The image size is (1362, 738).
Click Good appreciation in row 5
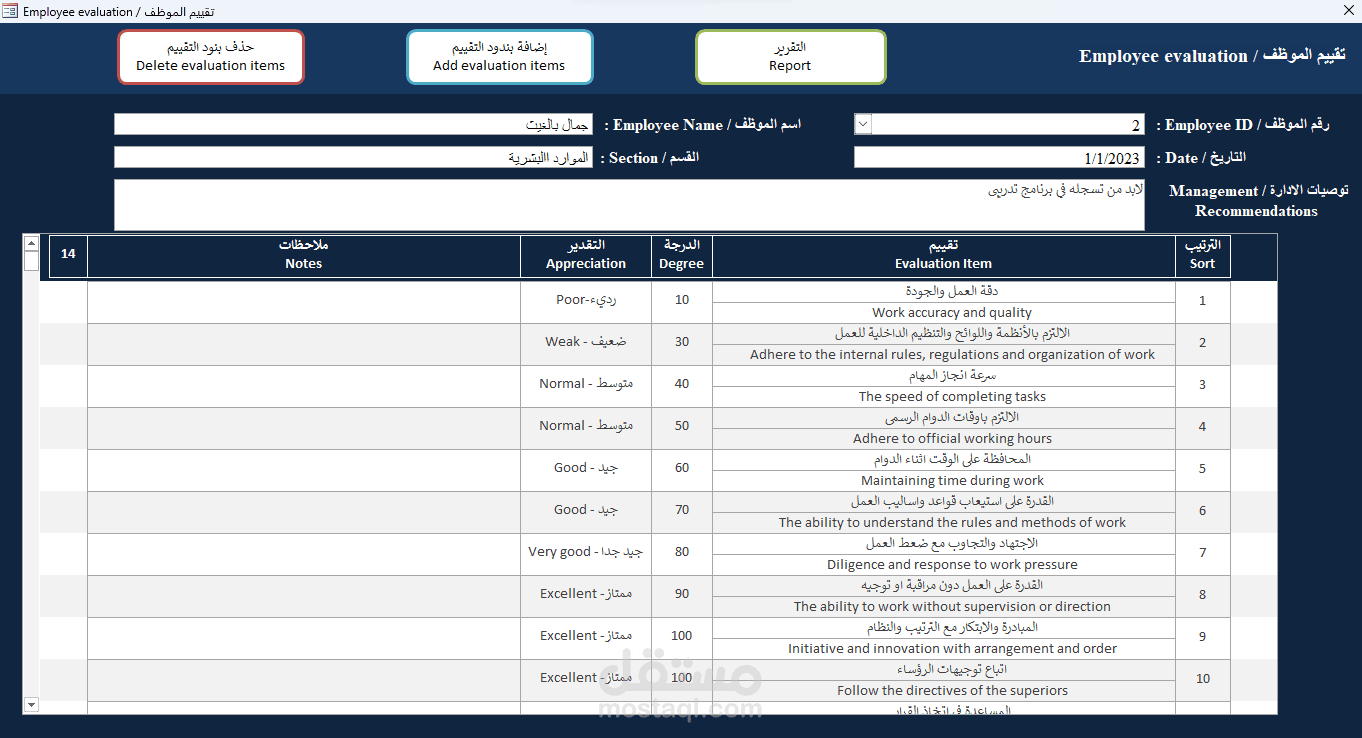[586, 468]
